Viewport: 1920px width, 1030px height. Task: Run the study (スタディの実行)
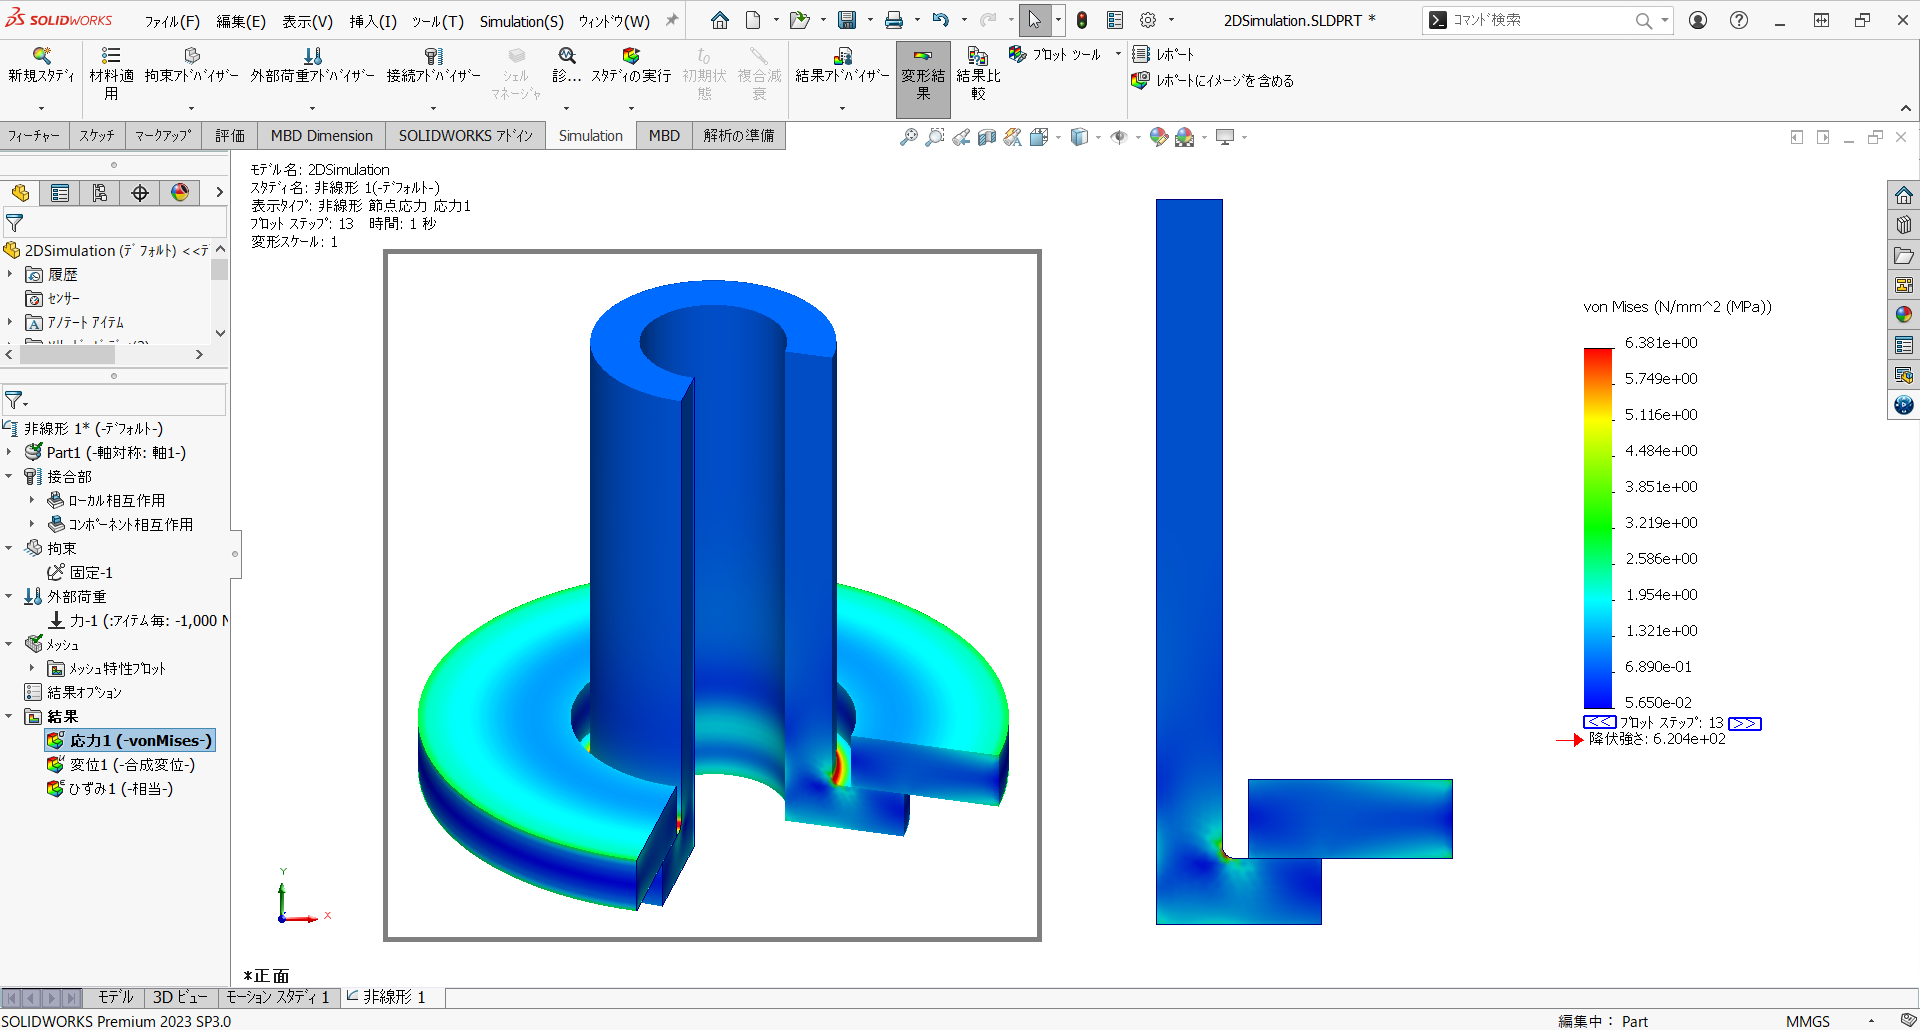[x=630, y=66]
